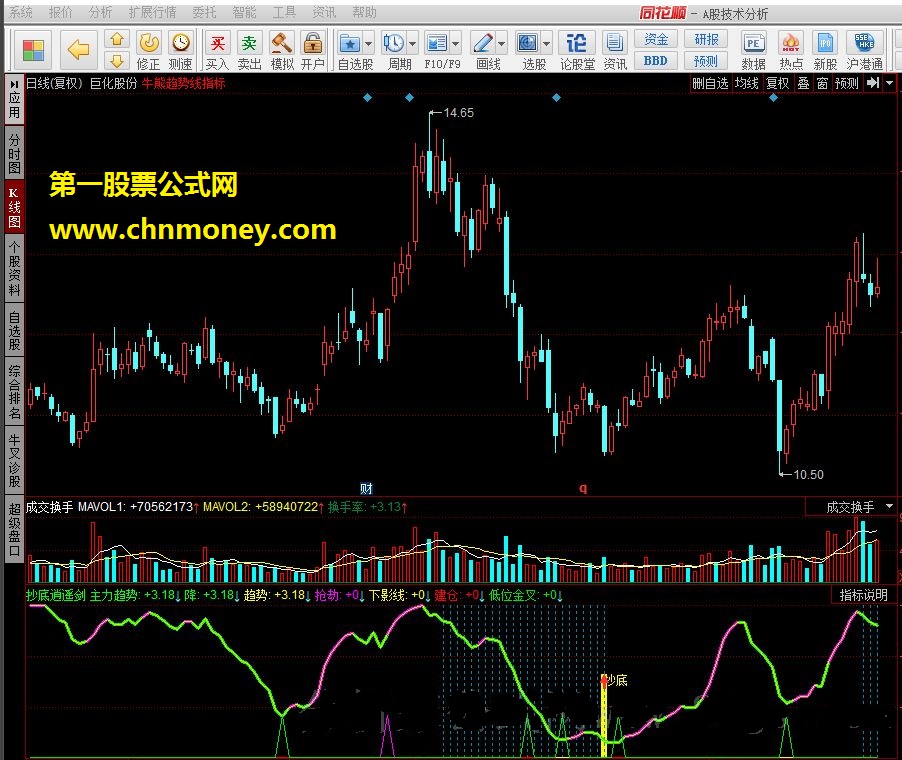Run the 修正 data correction tool
902x760 pixels.
click(148, 51)
